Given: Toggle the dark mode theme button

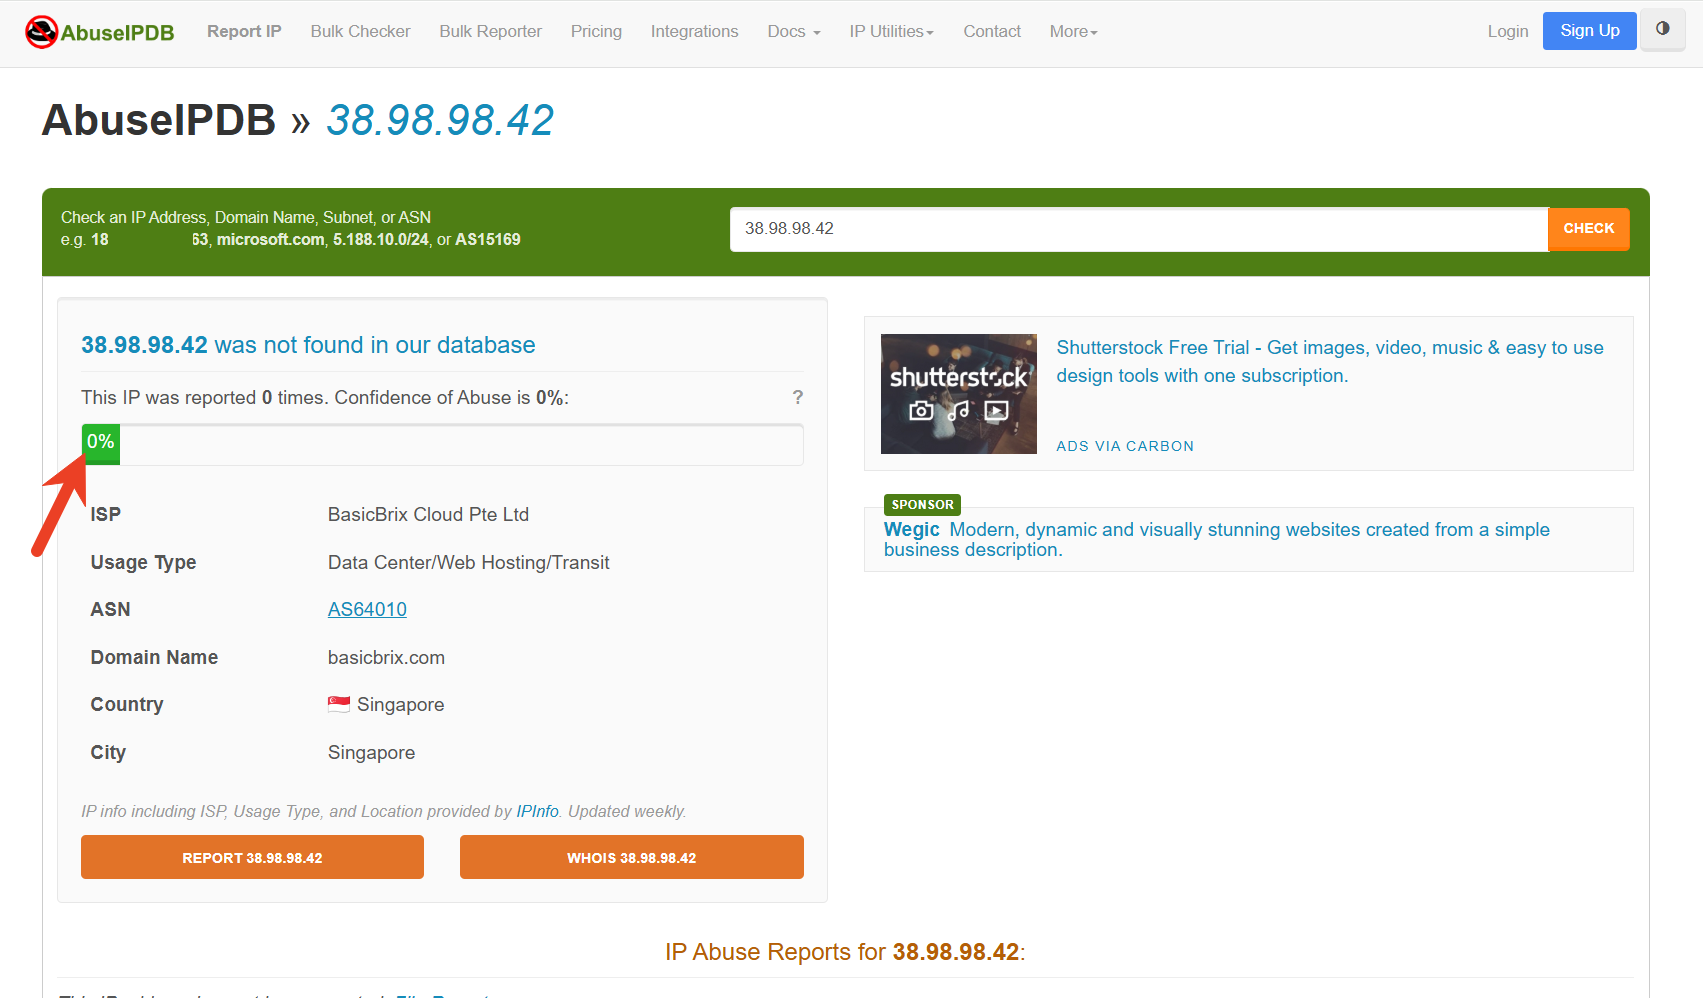Looking at the screenshot, I should point(1662,30).
